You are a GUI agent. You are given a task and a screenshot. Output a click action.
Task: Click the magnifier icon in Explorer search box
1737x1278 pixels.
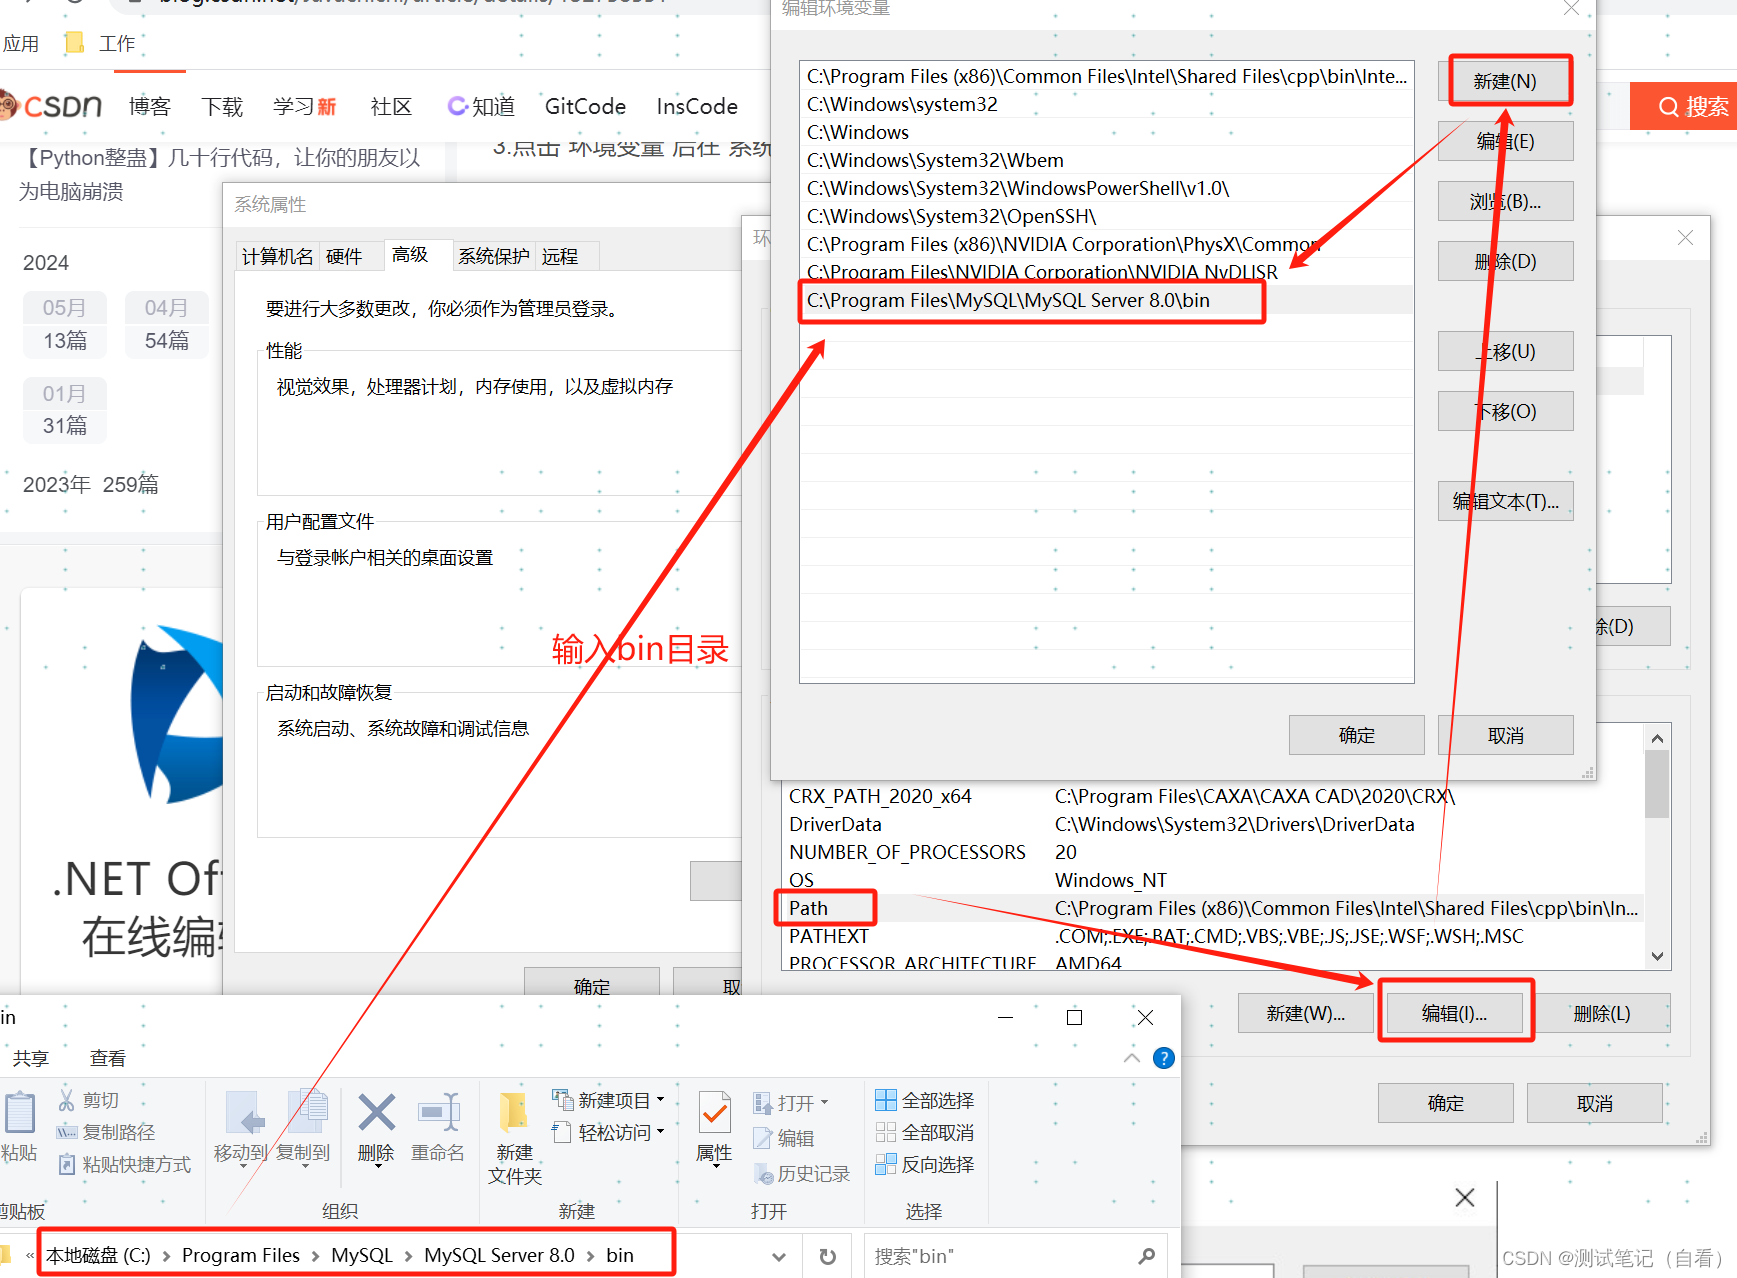[x=1147, y=1256]
